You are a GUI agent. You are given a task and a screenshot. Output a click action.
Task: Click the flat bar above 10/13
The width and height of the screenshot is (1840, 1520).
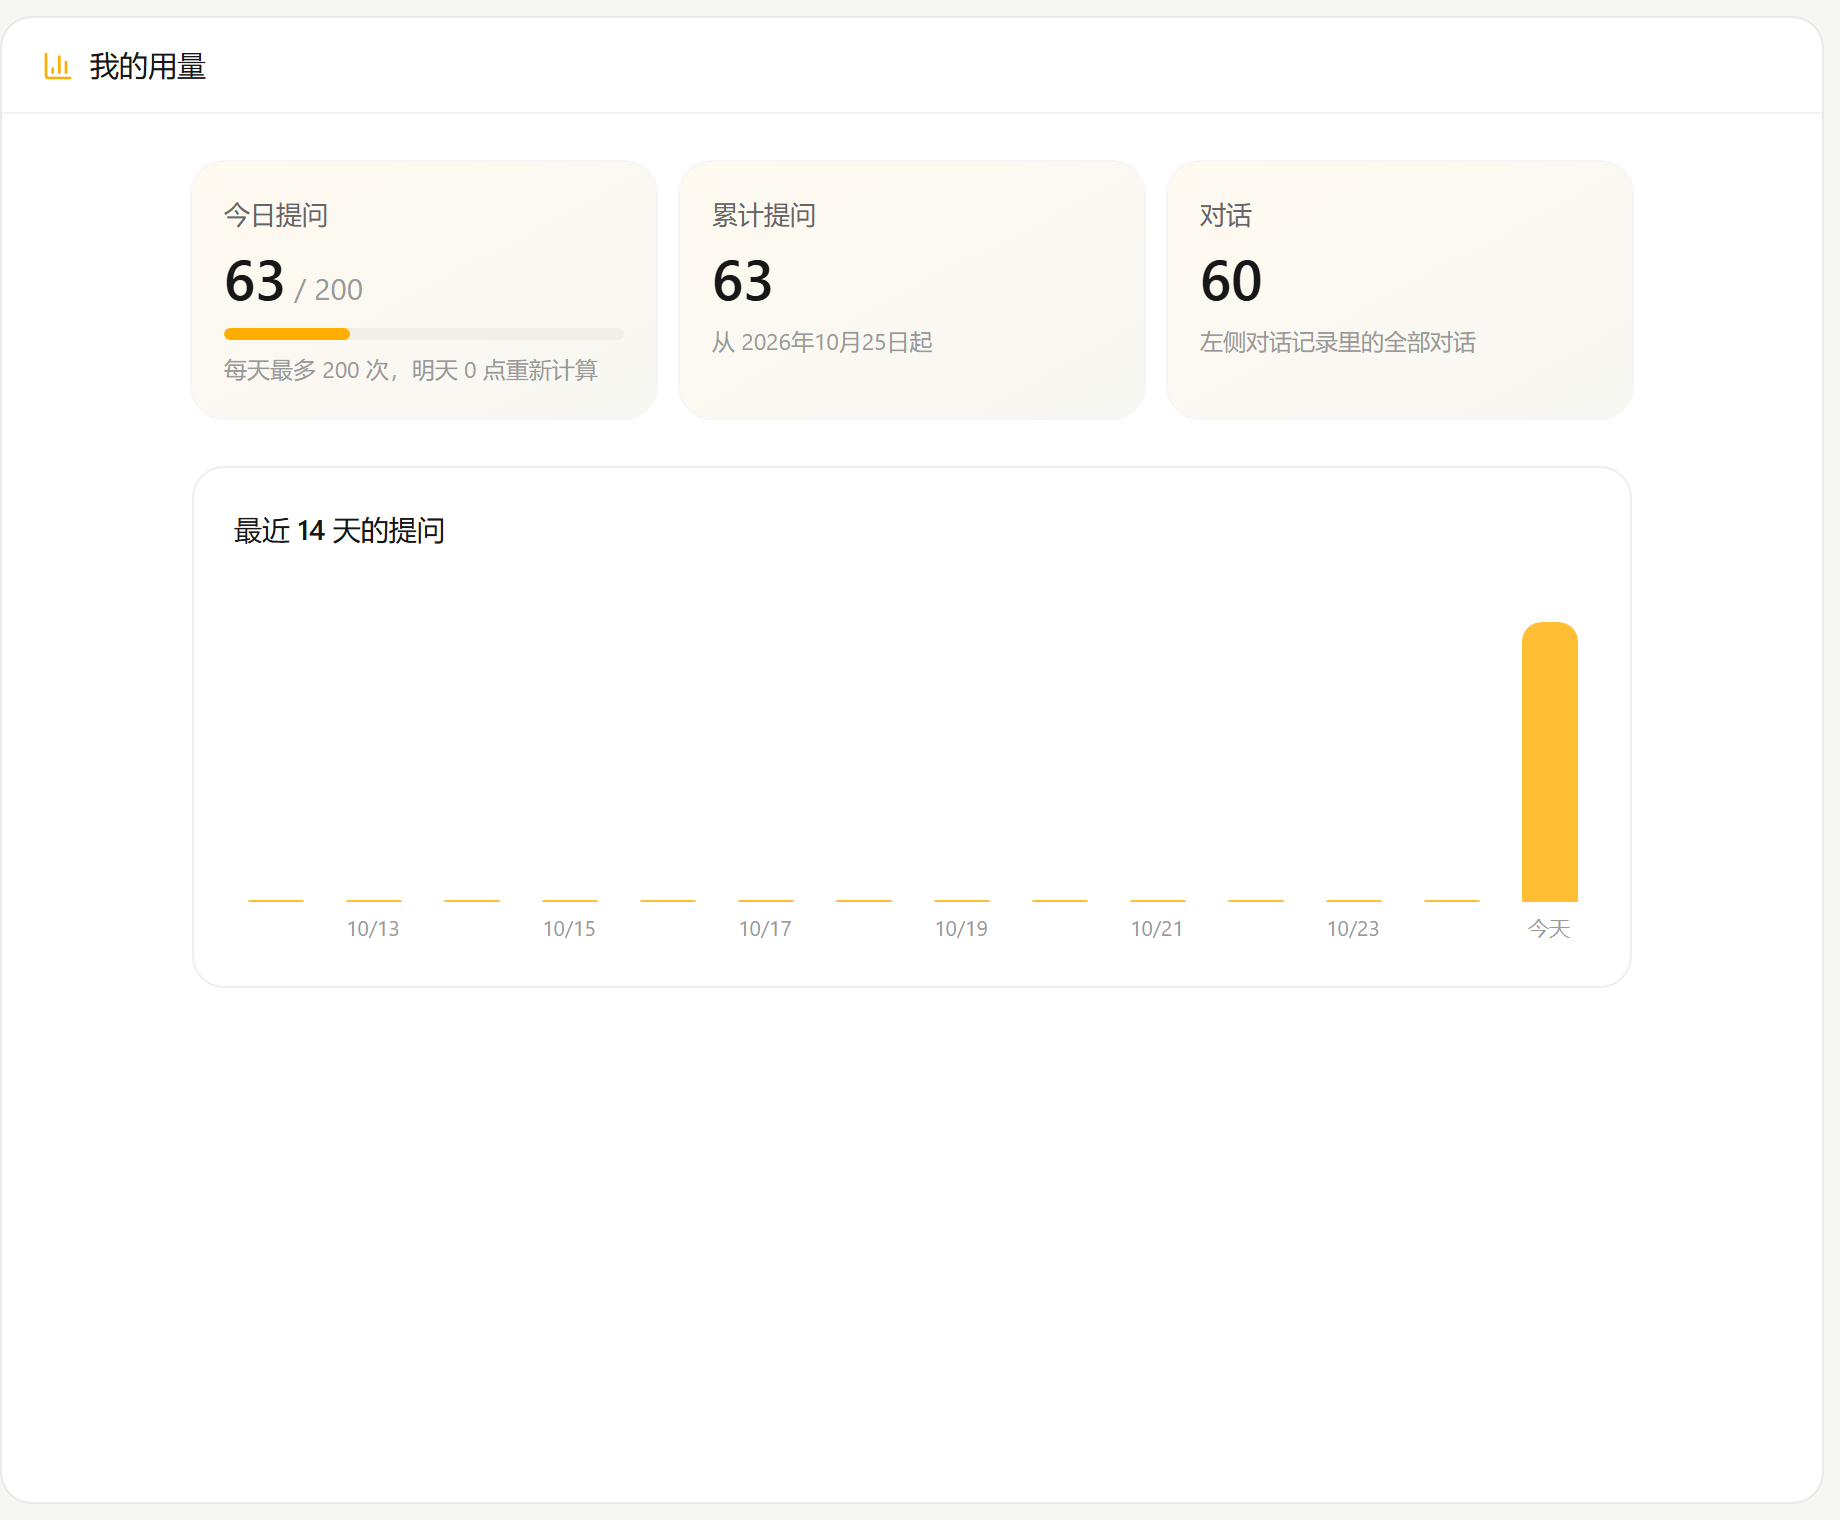pyautogui.click(x=374, y=901)
